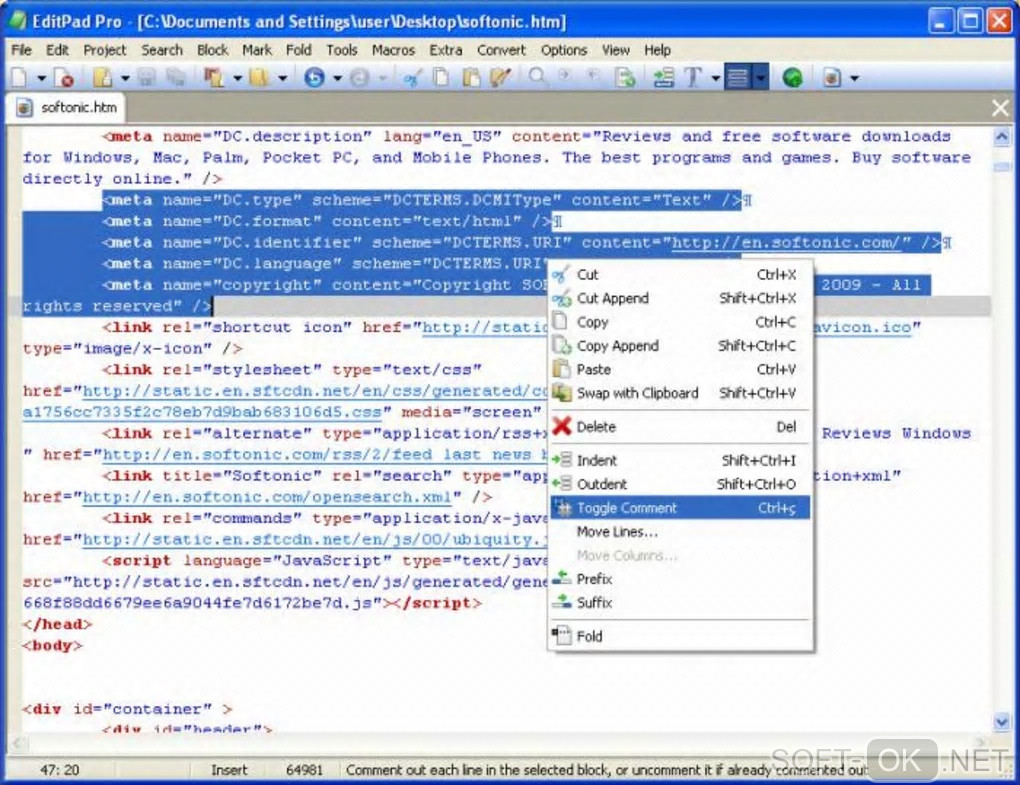The height and width of the screenshot is (785, 1020).
Task: Click the Paste clipboard toolbar icon
Action: (x=471, y=78)
